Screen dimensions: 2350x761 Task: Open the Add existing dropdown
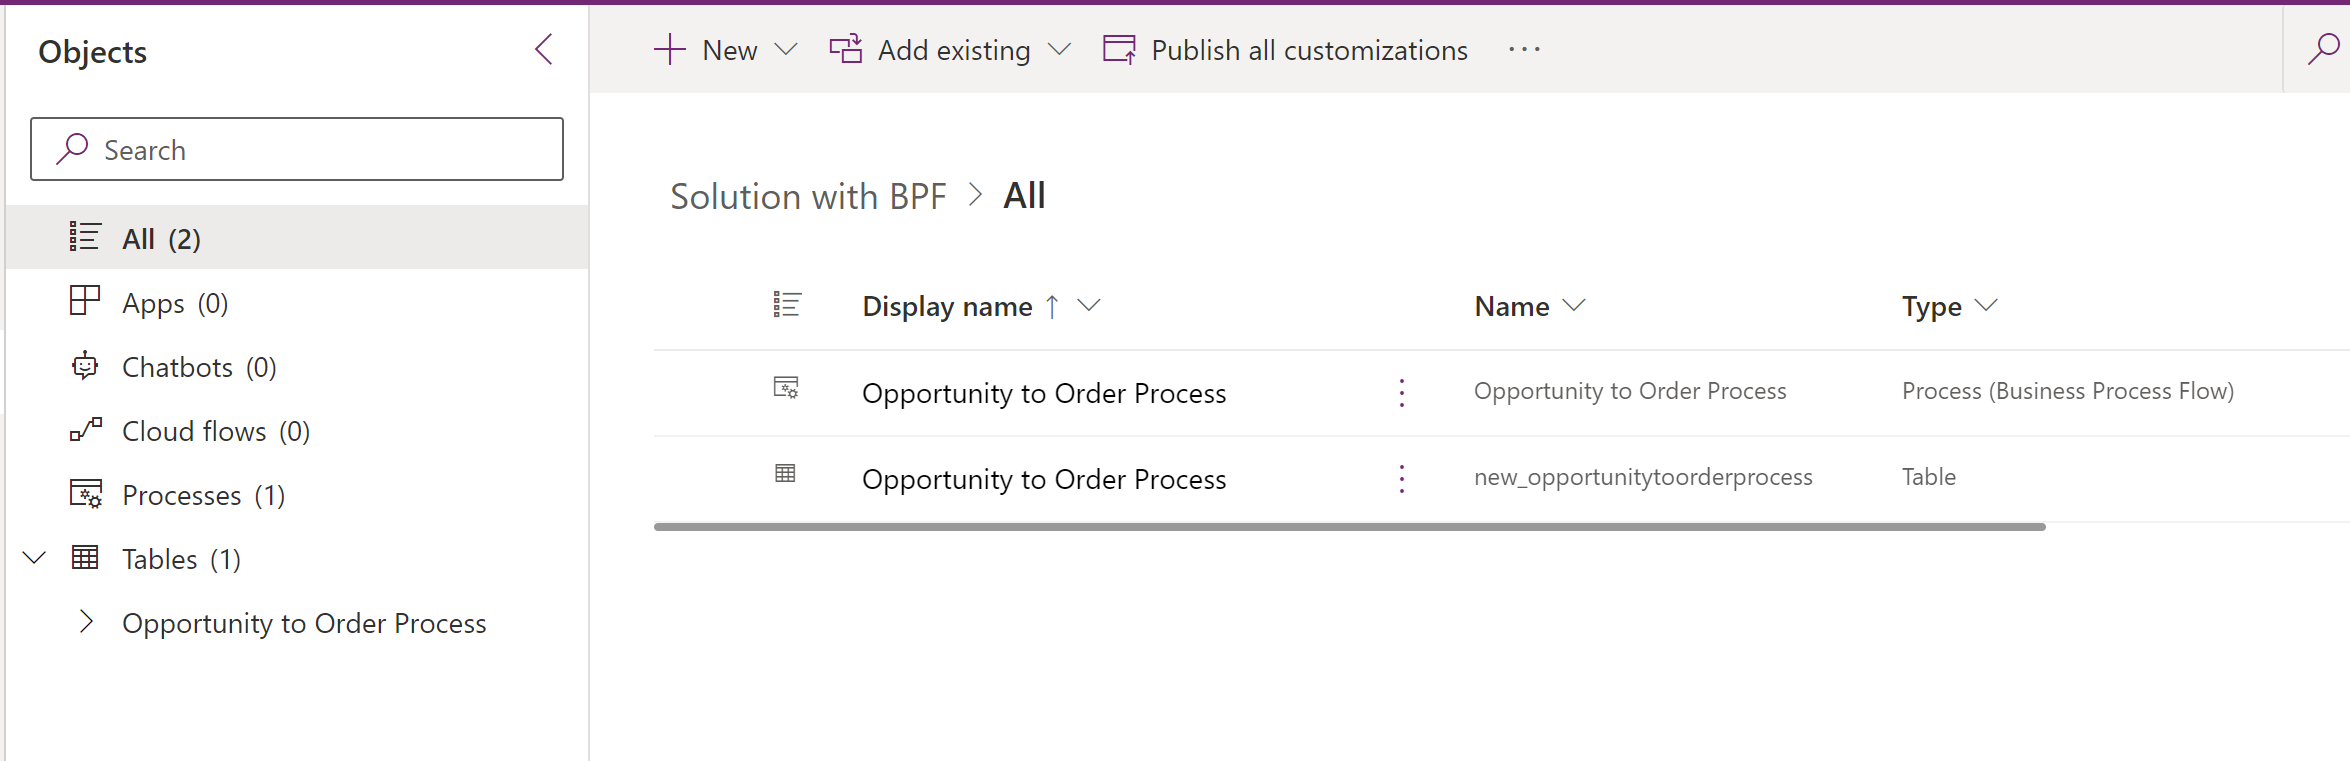click(x=1062, y=49)
